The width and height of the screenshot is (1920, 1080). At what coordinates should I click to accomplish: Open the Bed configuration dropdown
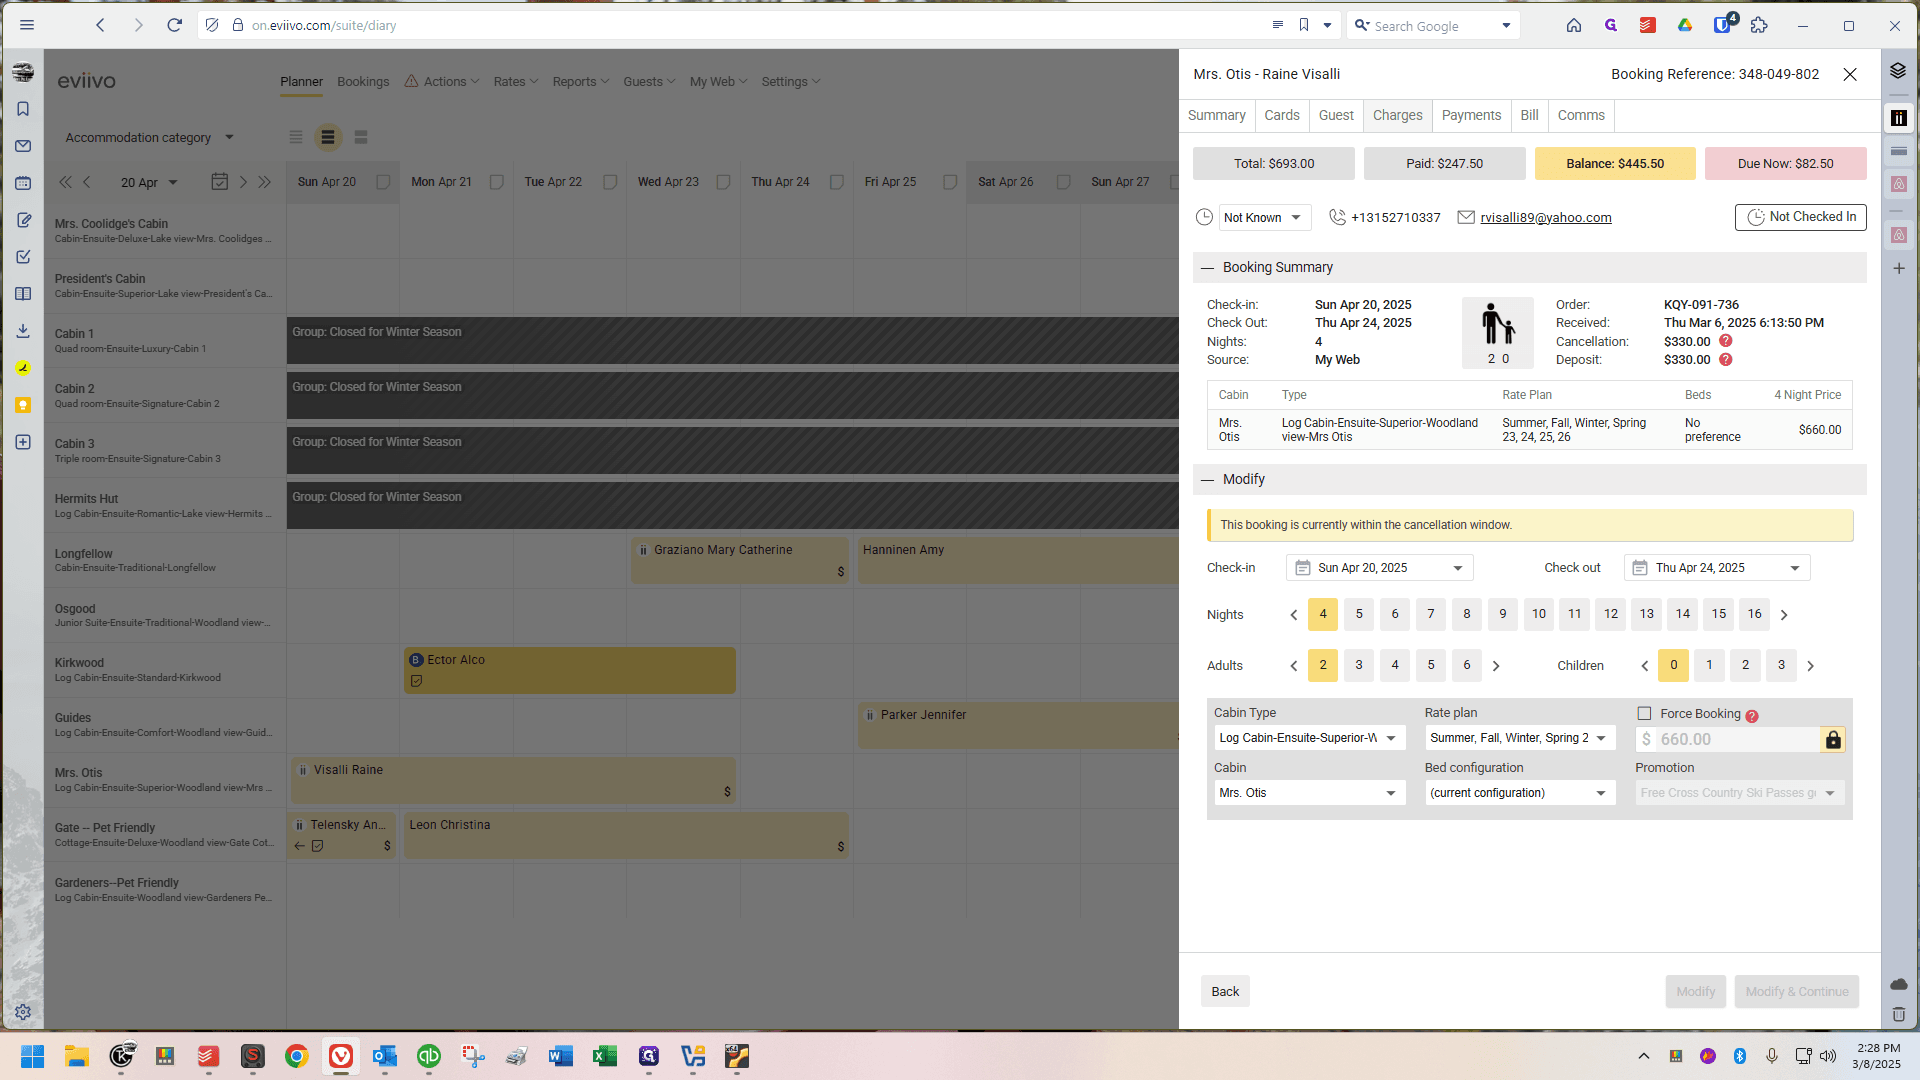tap(1520, 793)
